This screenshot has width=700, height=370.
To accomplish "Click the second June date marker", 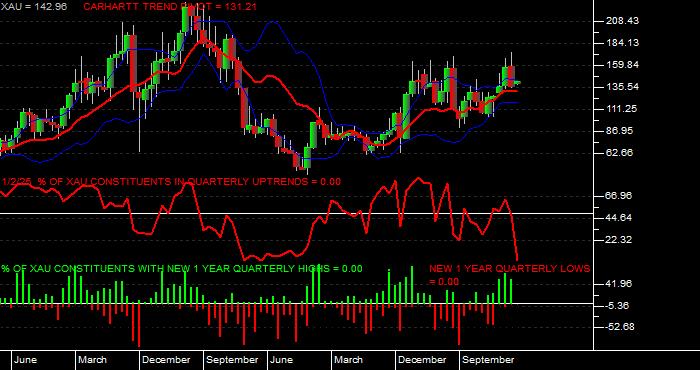I will [282, 360].
